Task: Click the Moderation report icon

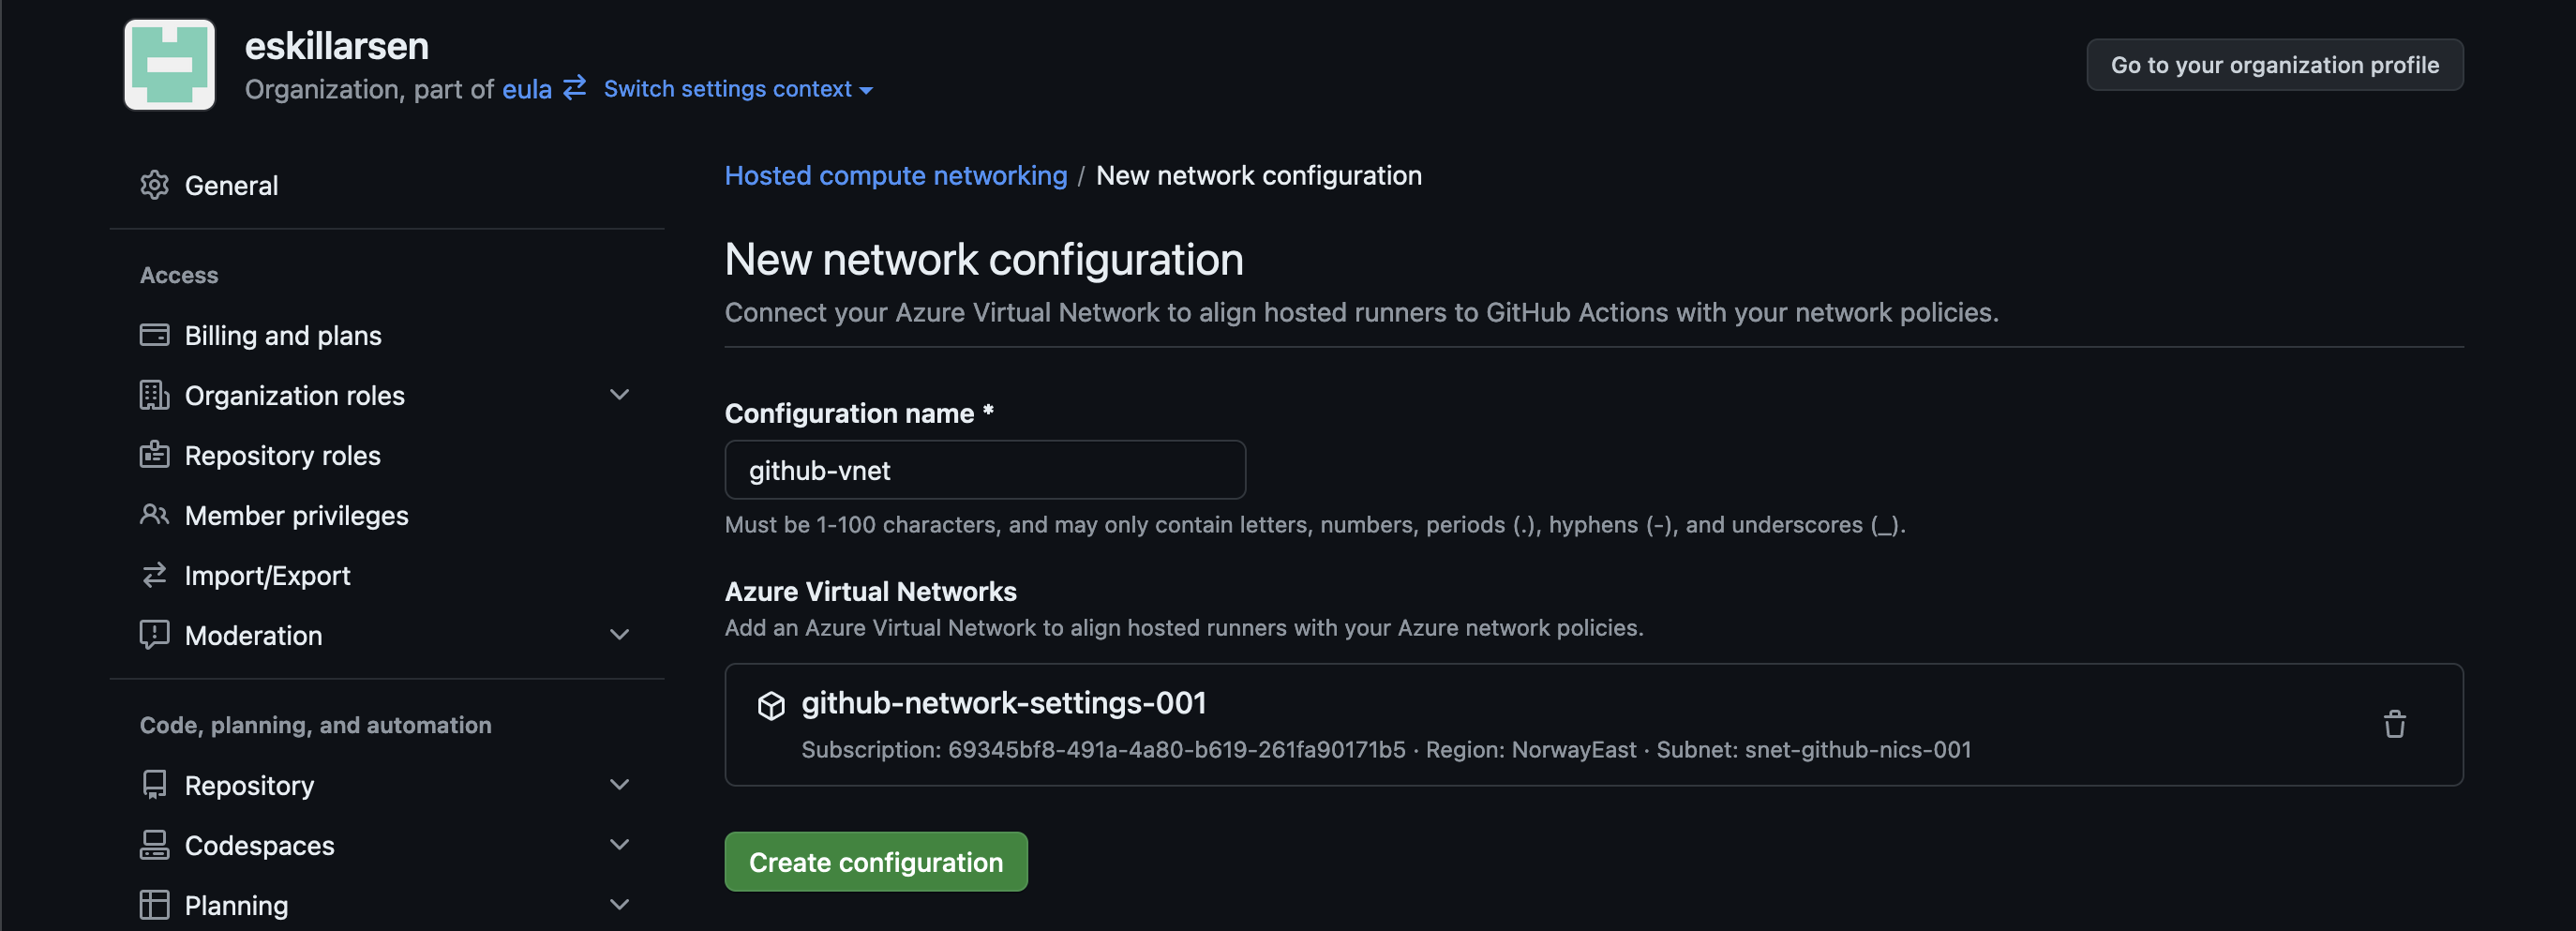Action: (x=154, y=635)
